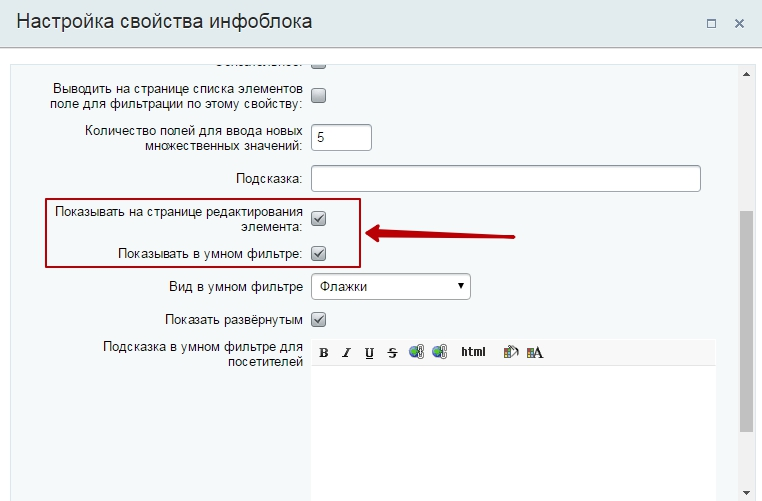
Task: Focus the multiple values count field
Action: [341, 137]
